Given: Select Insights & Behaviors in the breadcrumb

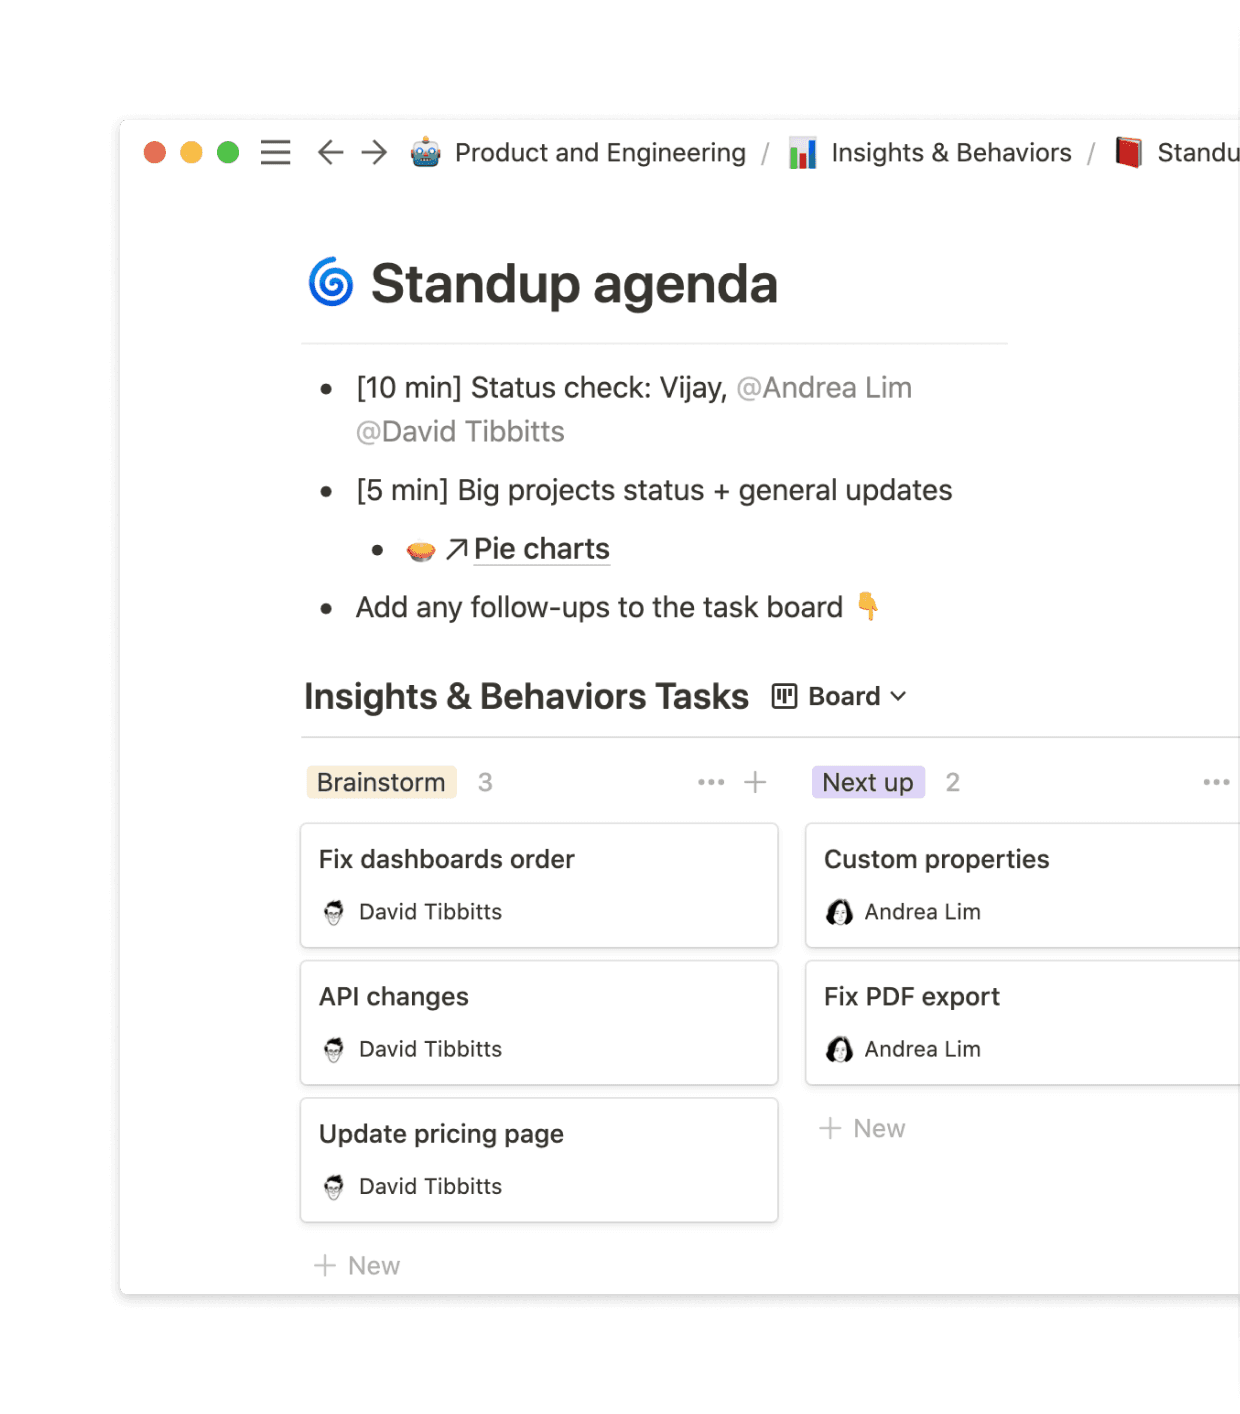Looking at the screenshot, I should [x=950, y=152].
